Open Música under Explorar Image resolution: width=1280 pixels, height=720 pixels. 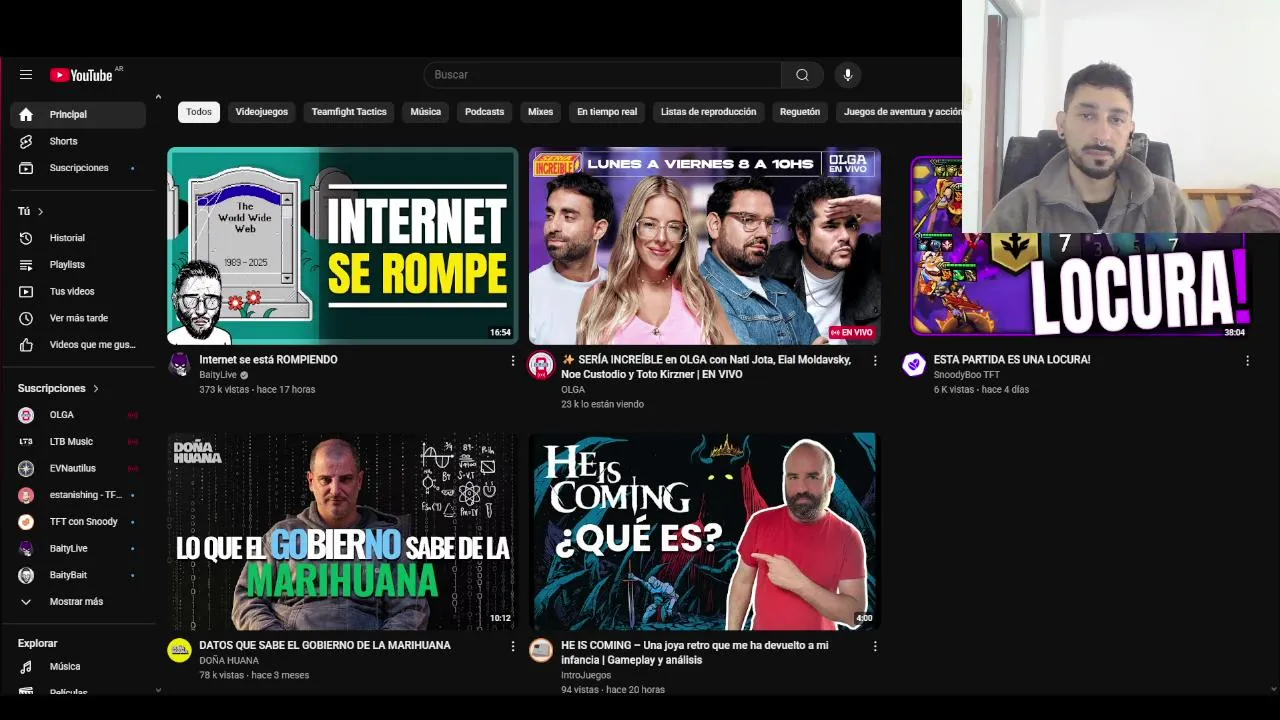click(x=78, y=667)
